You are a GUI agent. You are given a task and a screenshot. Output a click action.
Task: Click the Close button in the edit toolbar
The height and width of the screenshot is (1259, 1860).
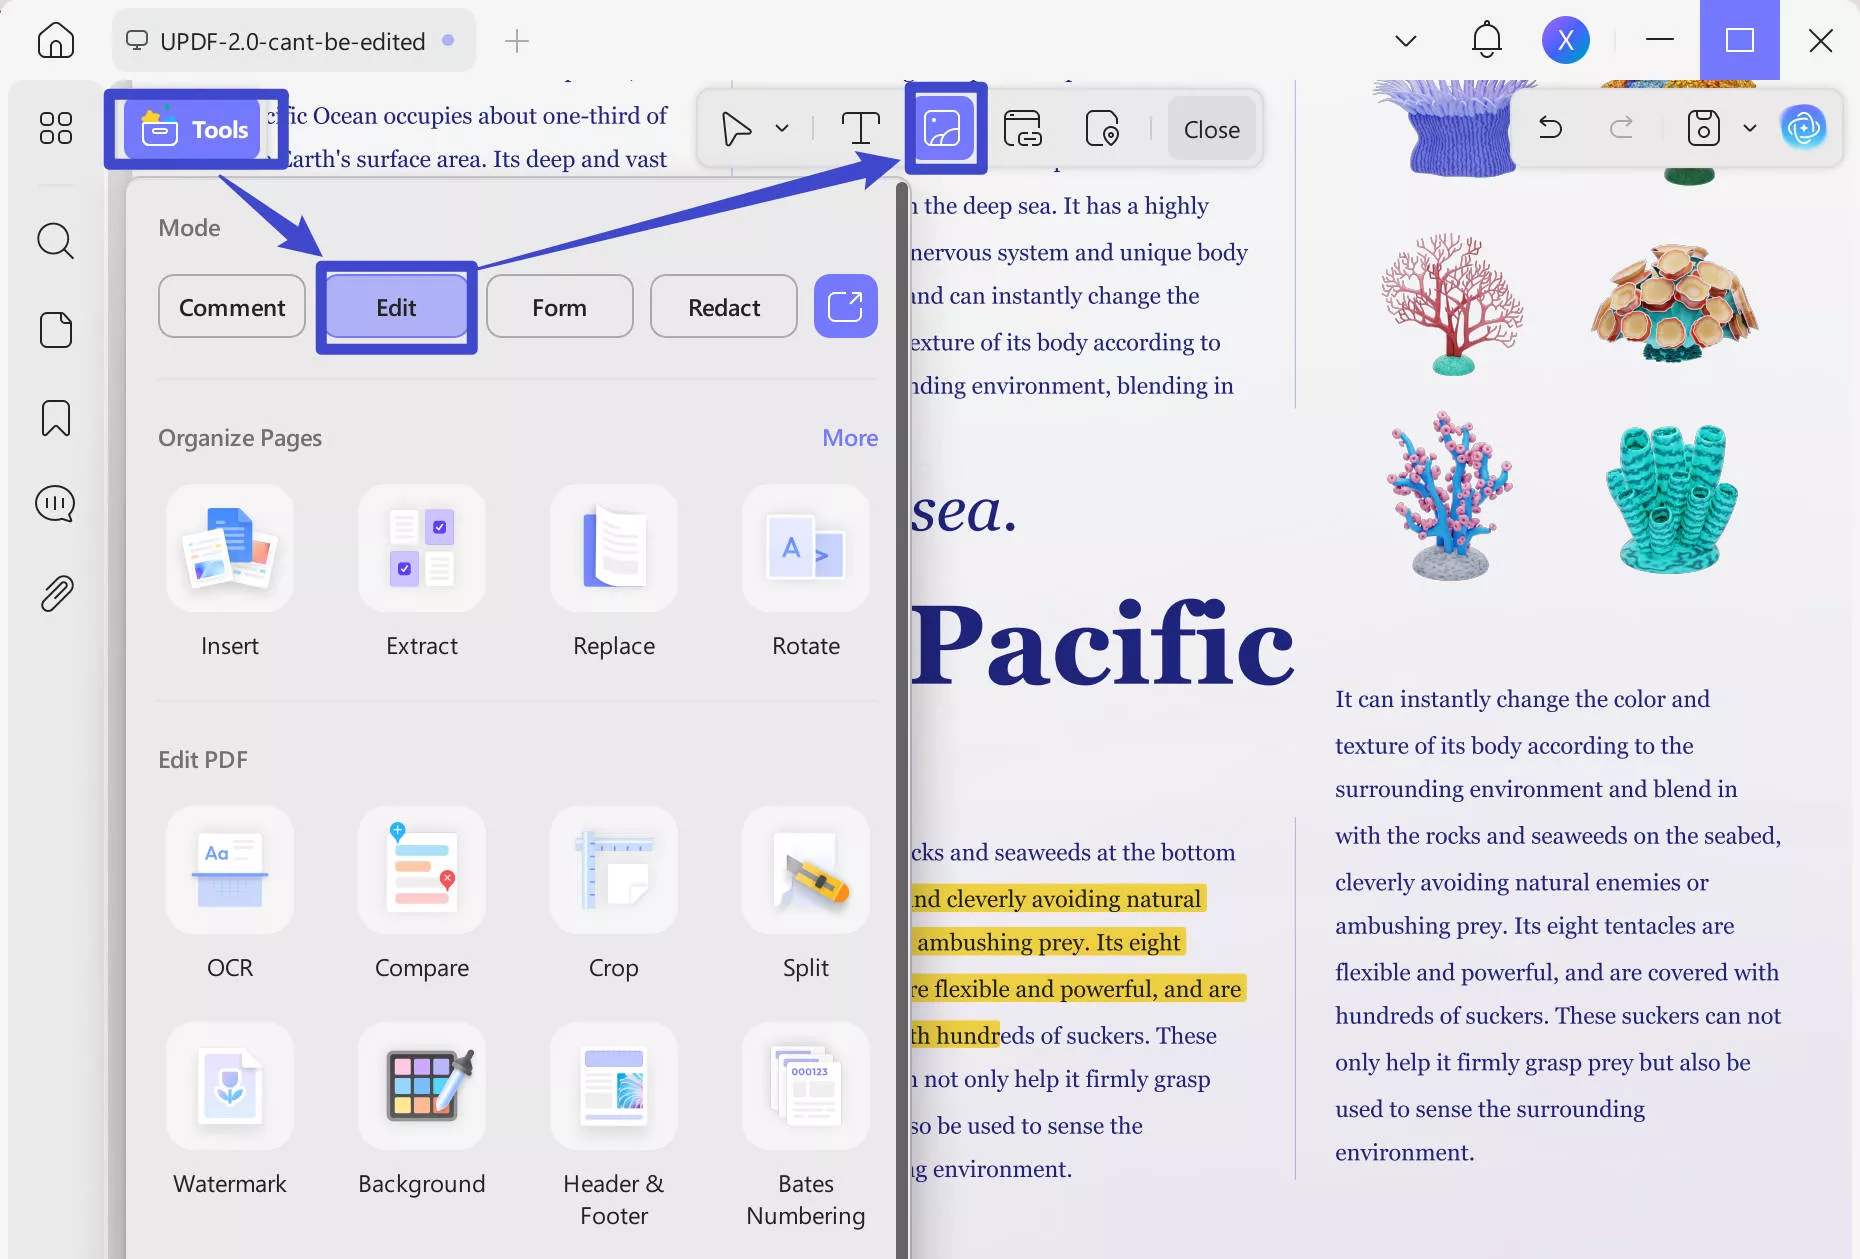[1211, 128]
